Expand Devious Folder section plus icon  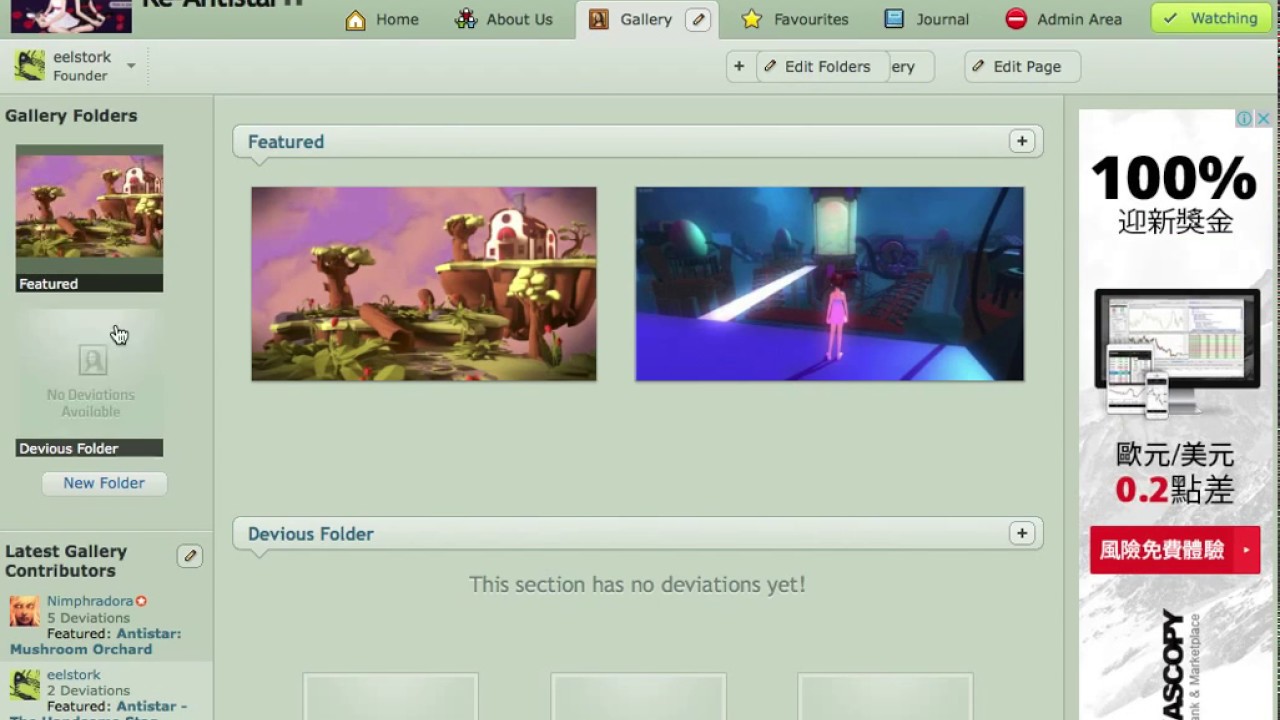[1022, 533]
